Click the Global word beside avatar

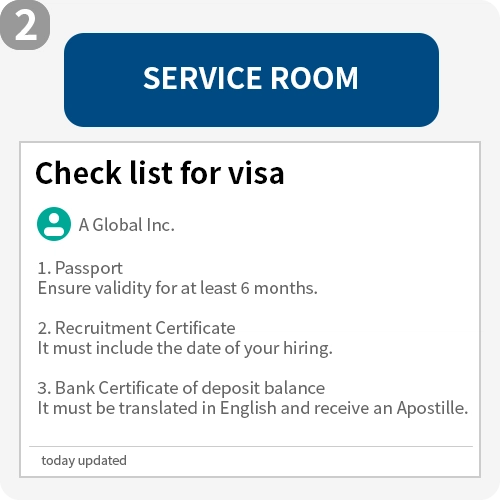point(117,225)
